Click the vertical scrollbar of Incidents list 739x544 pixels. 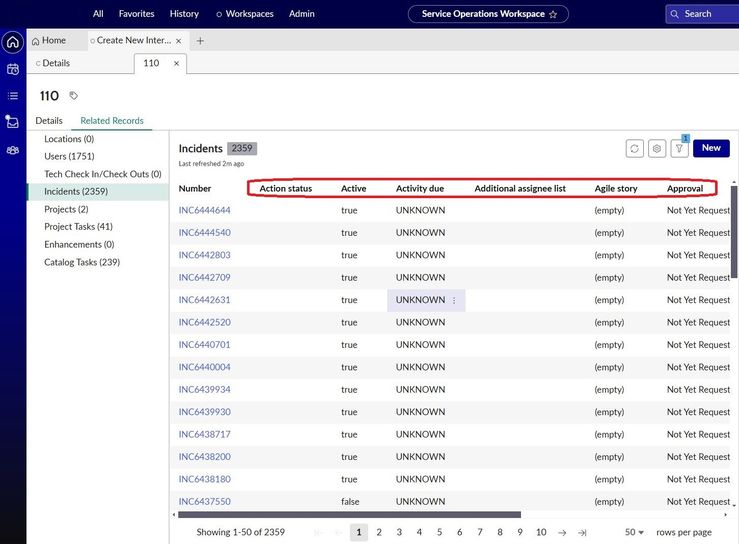pos(734,232)
